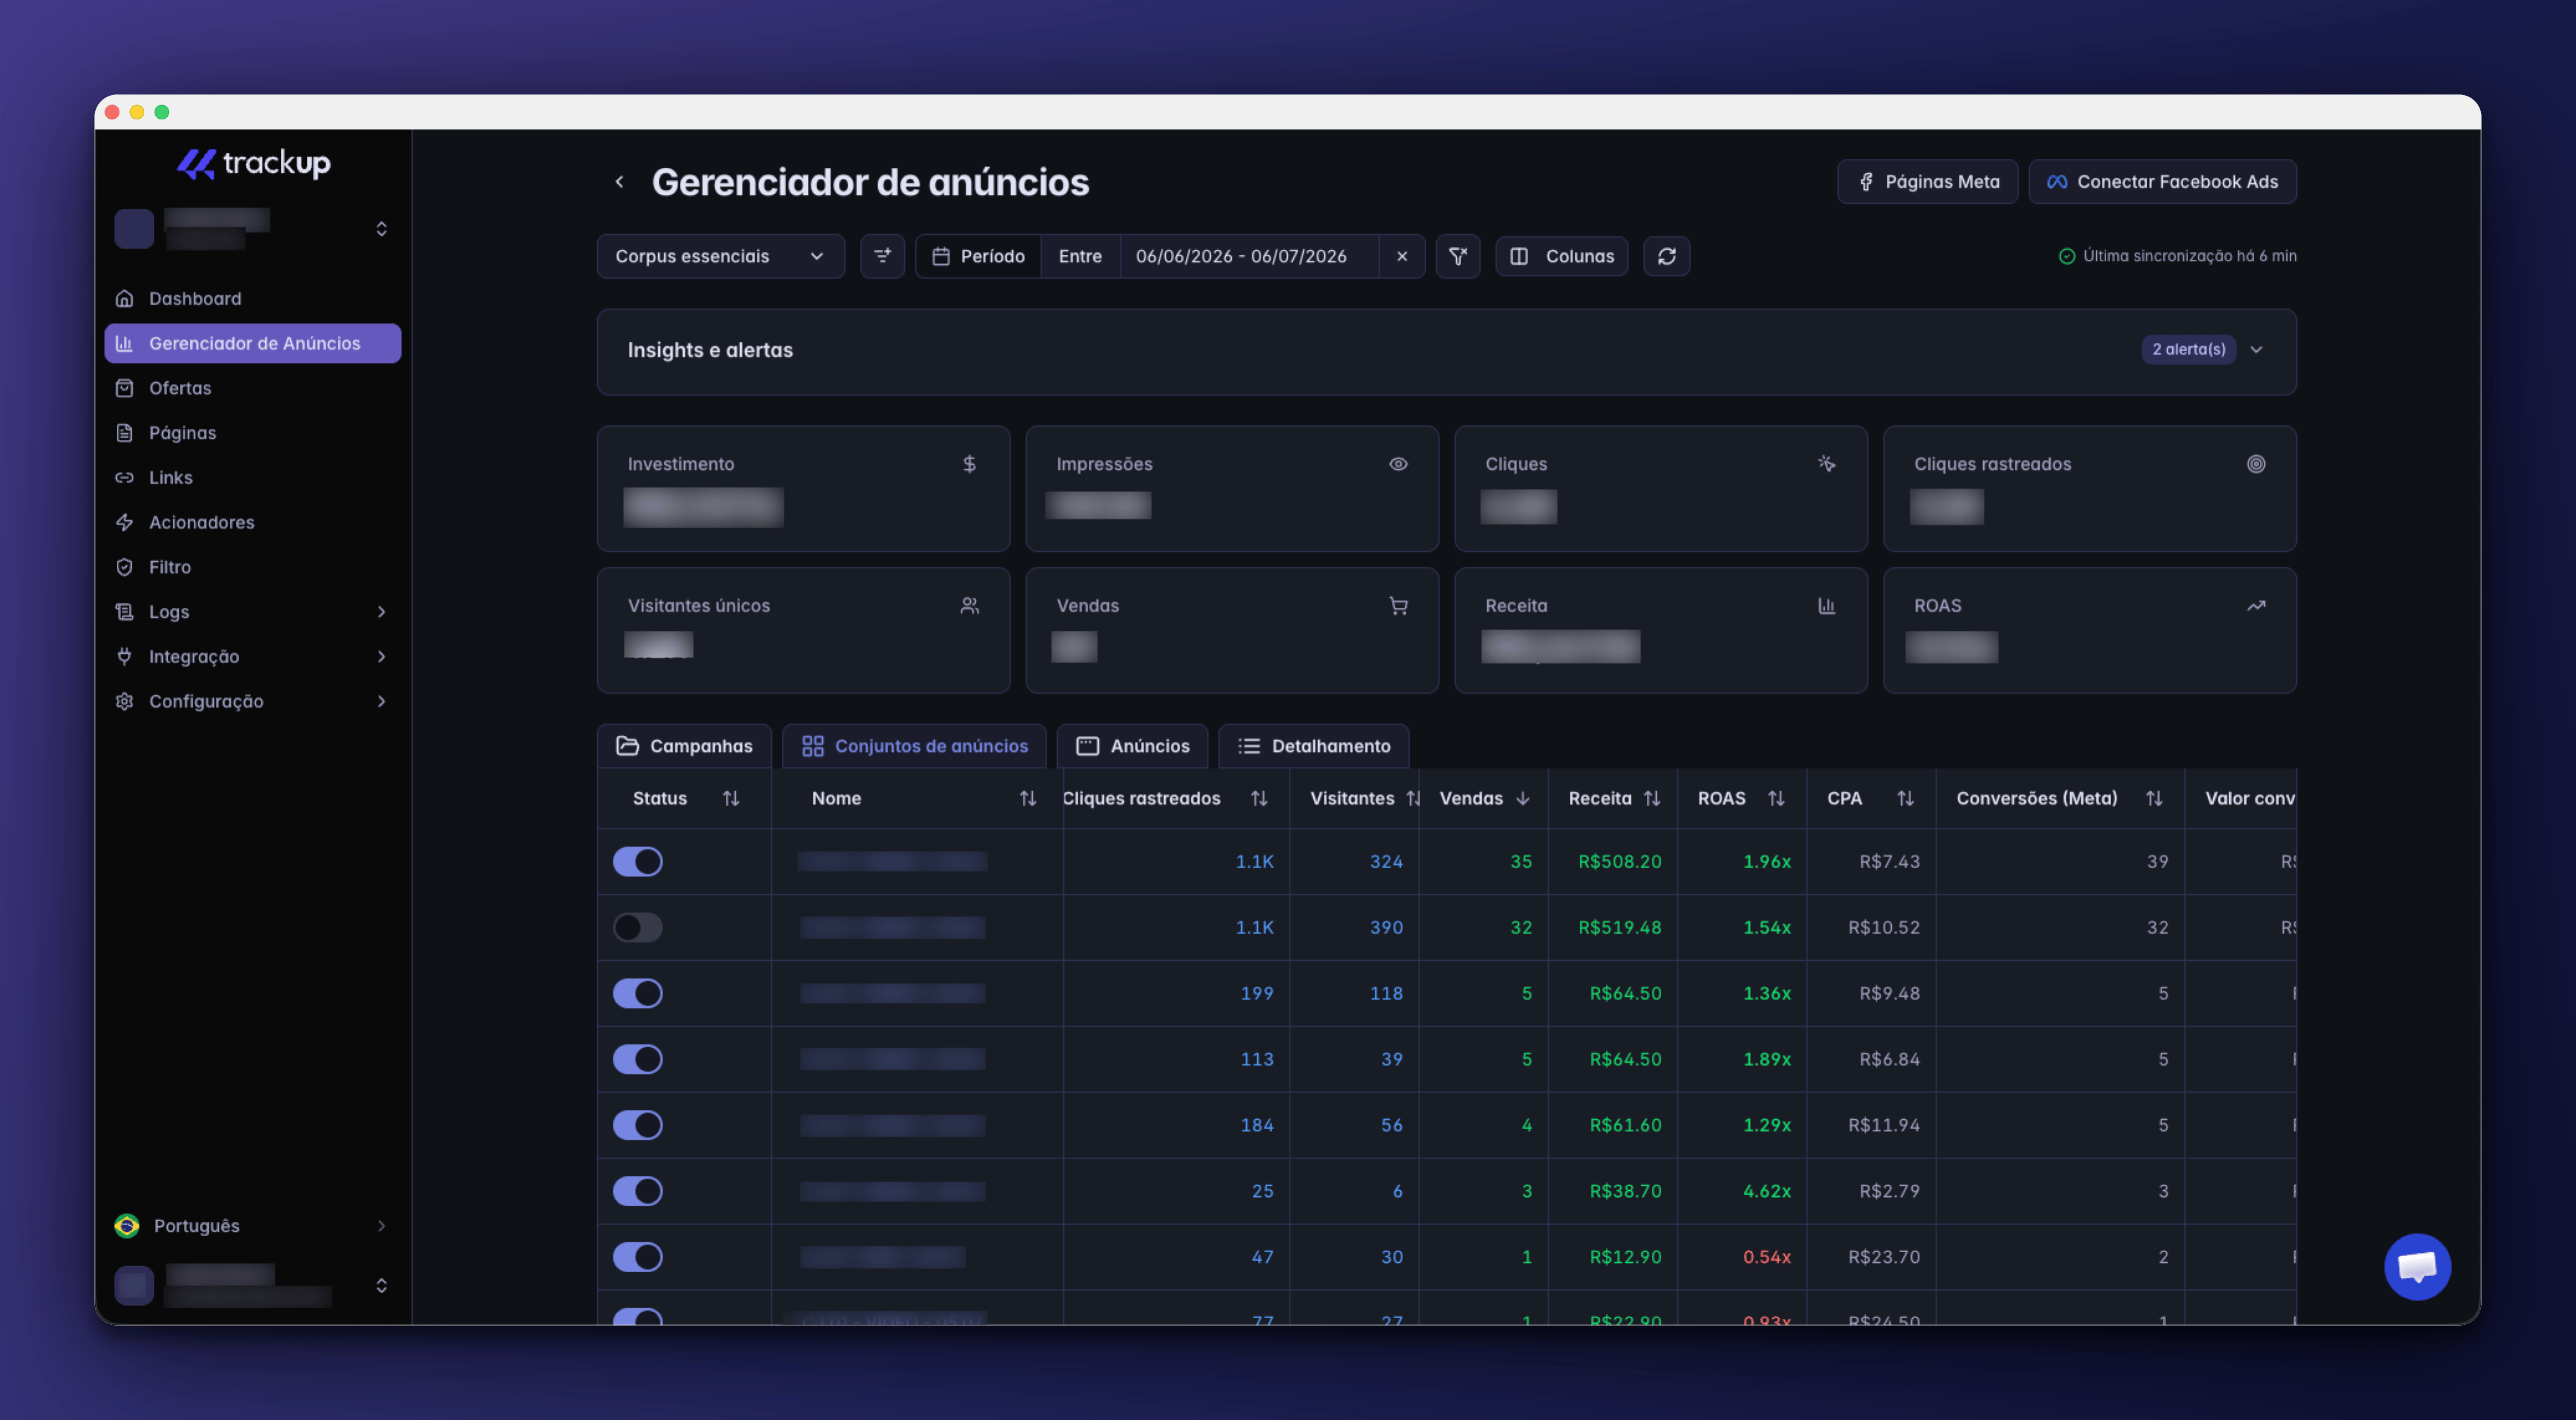Viewport: 2576px width, 1420px height.
Task: Enable the off toggle in R$519.48 row
Action: pos(638,928)
